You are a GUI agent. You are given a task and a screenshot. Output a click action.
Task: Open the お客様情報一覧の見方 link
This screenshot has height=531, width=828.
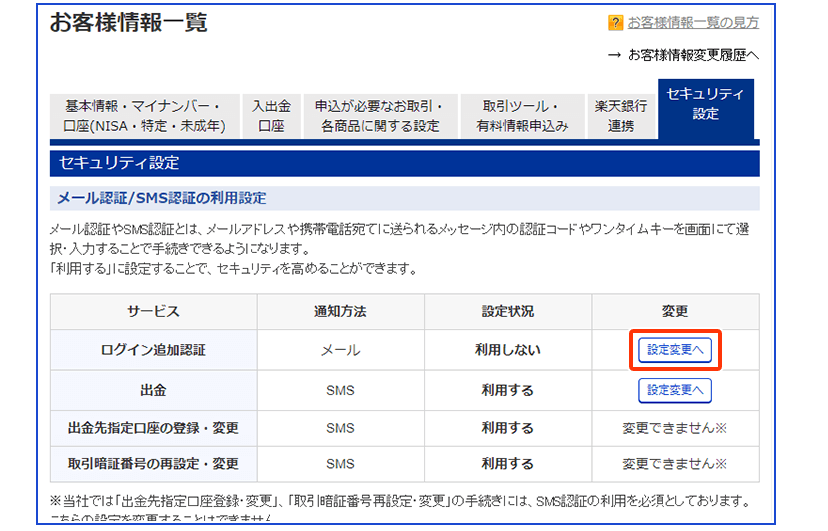click(x=692, y=23)
